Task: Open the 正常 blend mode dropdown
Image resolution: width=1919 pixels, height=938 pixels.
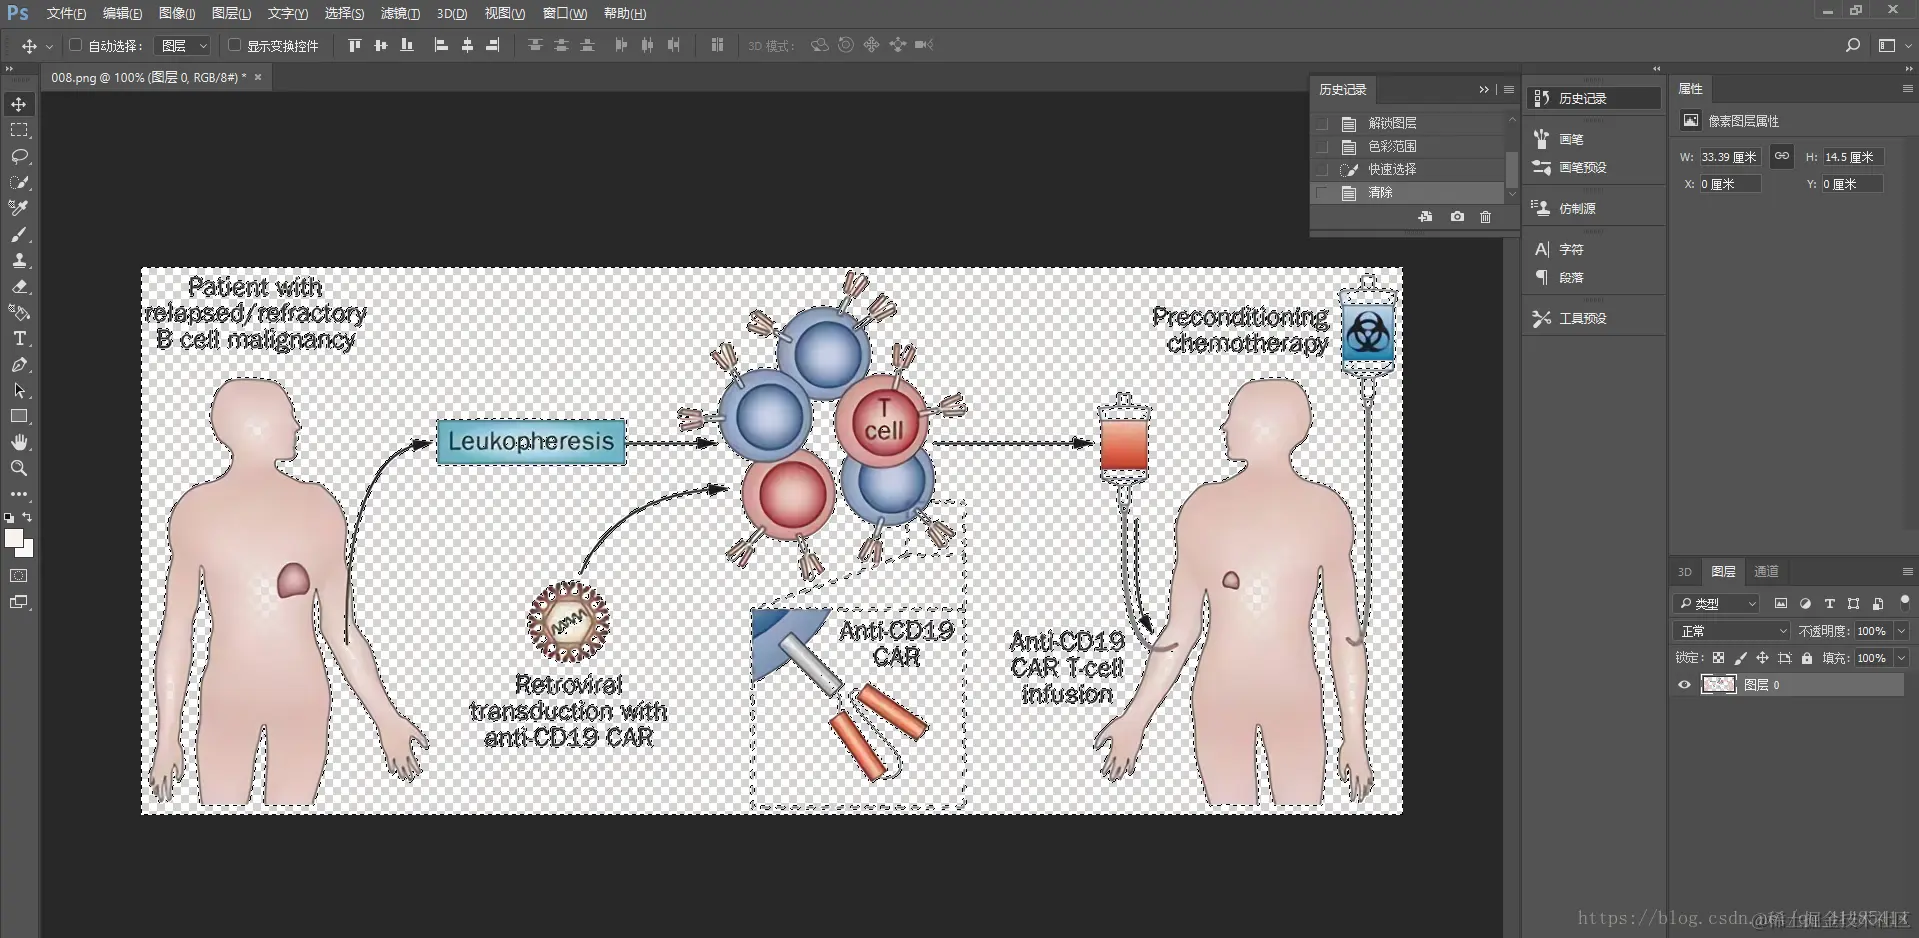Action: coord(1732,631)
